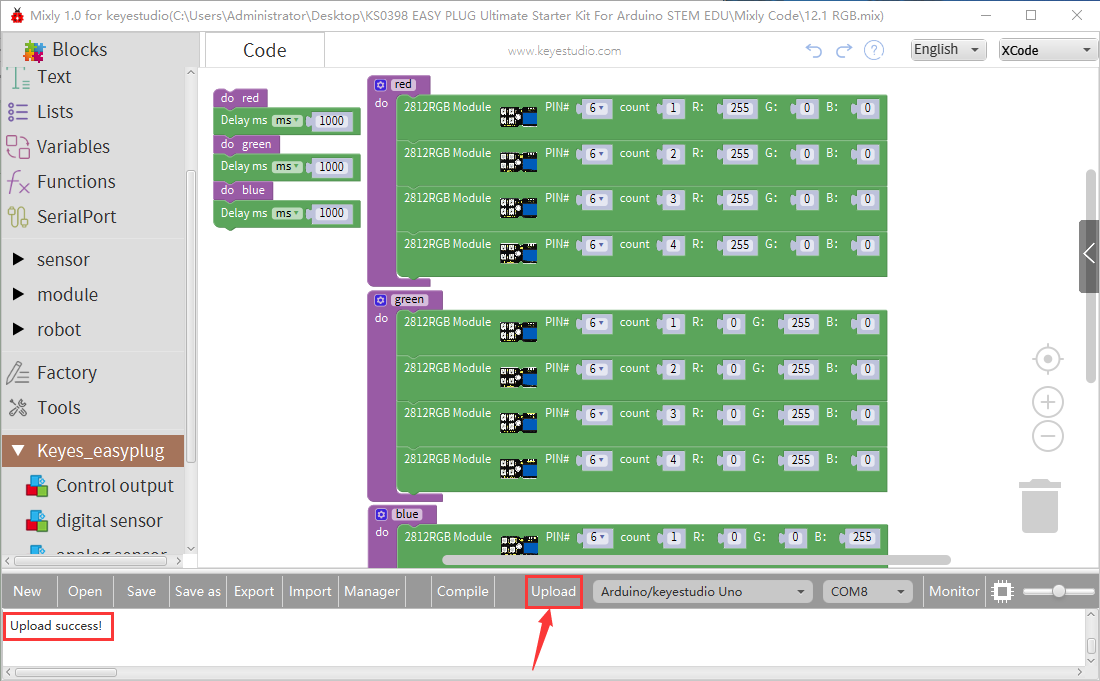Click G value 255 in green count 2 row
The width and height of the screenshot is (1100, 681).
coord(800,369)
